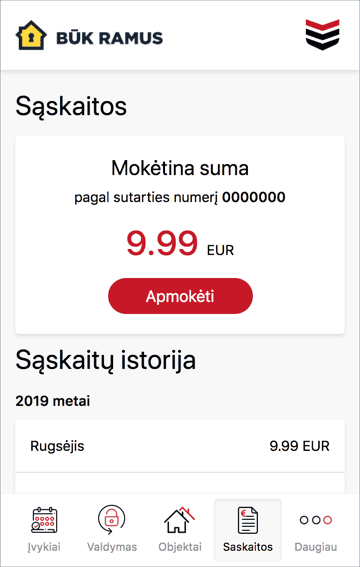360x567 pixels.
Task: Click the BŪK RAMUS brand text
Action: pos(110,38)
